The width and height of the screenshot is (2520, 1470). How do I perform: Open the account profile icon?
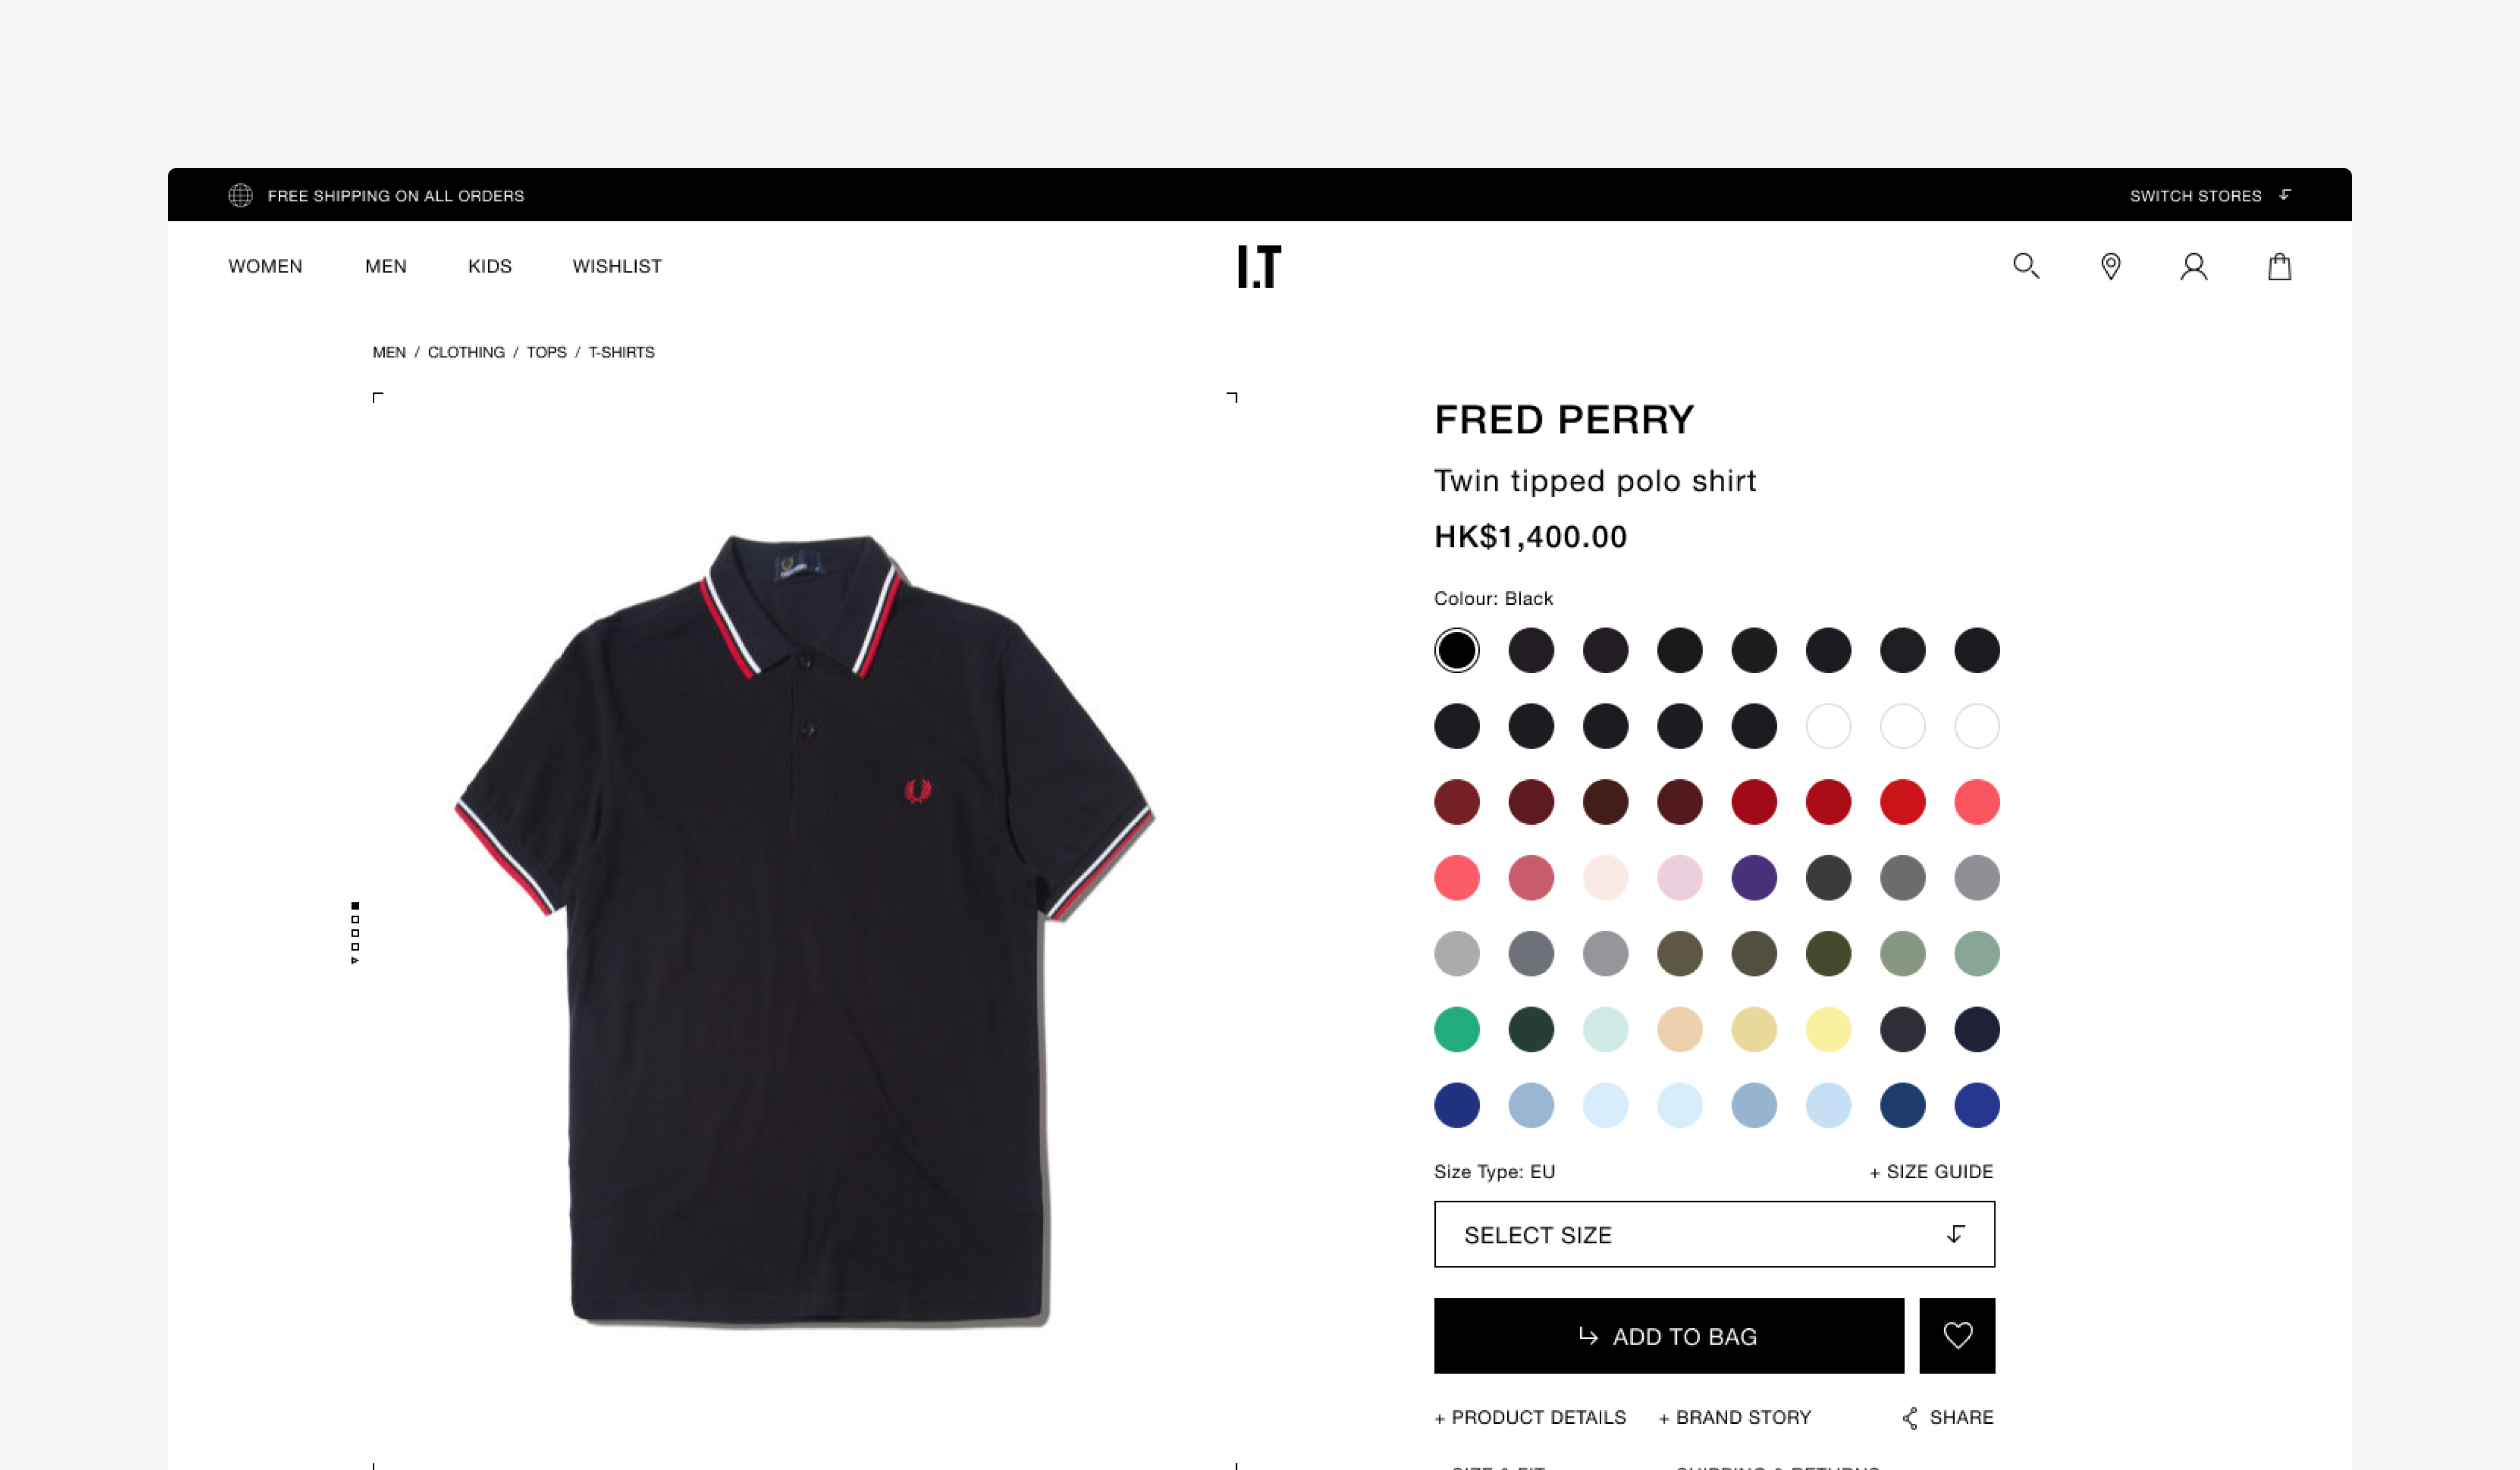tap(2194, 266)
